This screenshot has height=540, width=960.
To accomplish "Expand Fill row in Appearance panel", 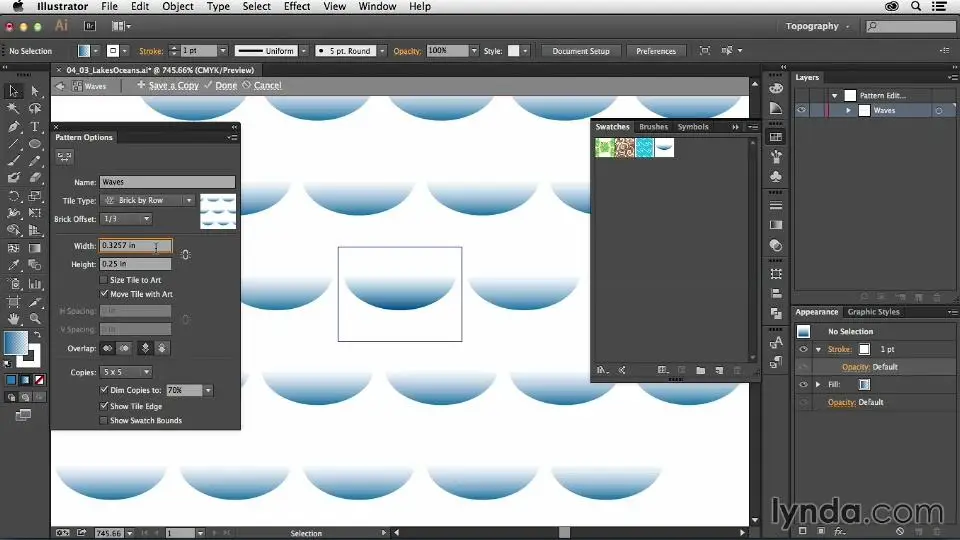I will [x=818, y=384].
